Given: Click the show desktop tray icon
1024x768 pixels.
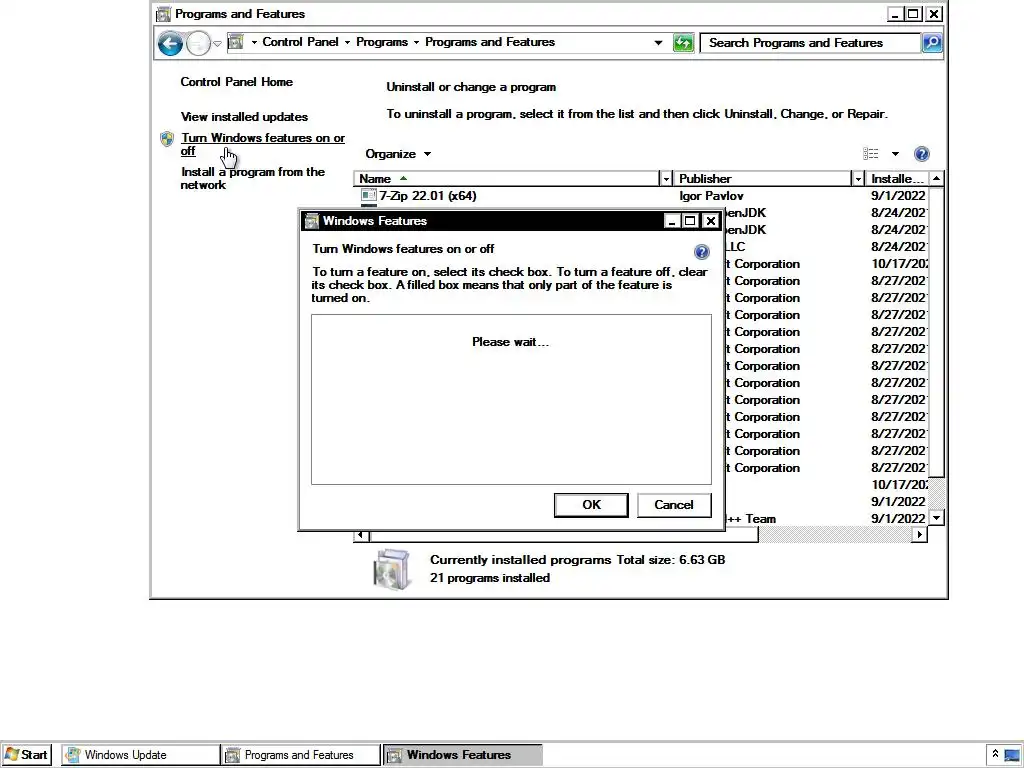Looking at the screenshot, I should (1013, 755).
